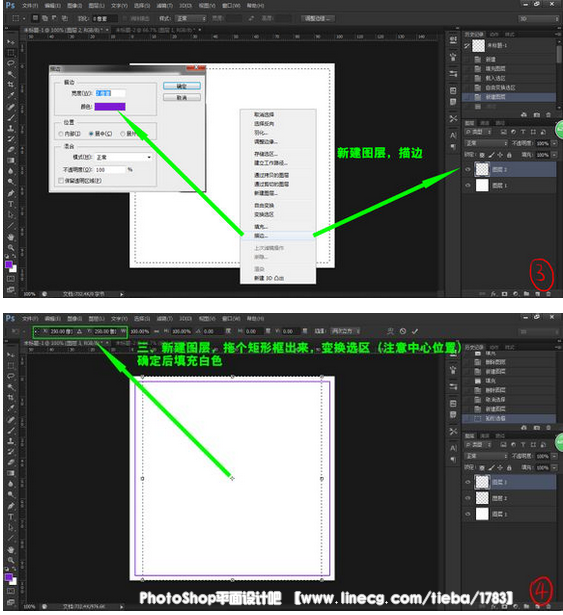Screen dimensions: 563x615
Task: Add layer mask in top Layers panel
Action: coord(505,293)
